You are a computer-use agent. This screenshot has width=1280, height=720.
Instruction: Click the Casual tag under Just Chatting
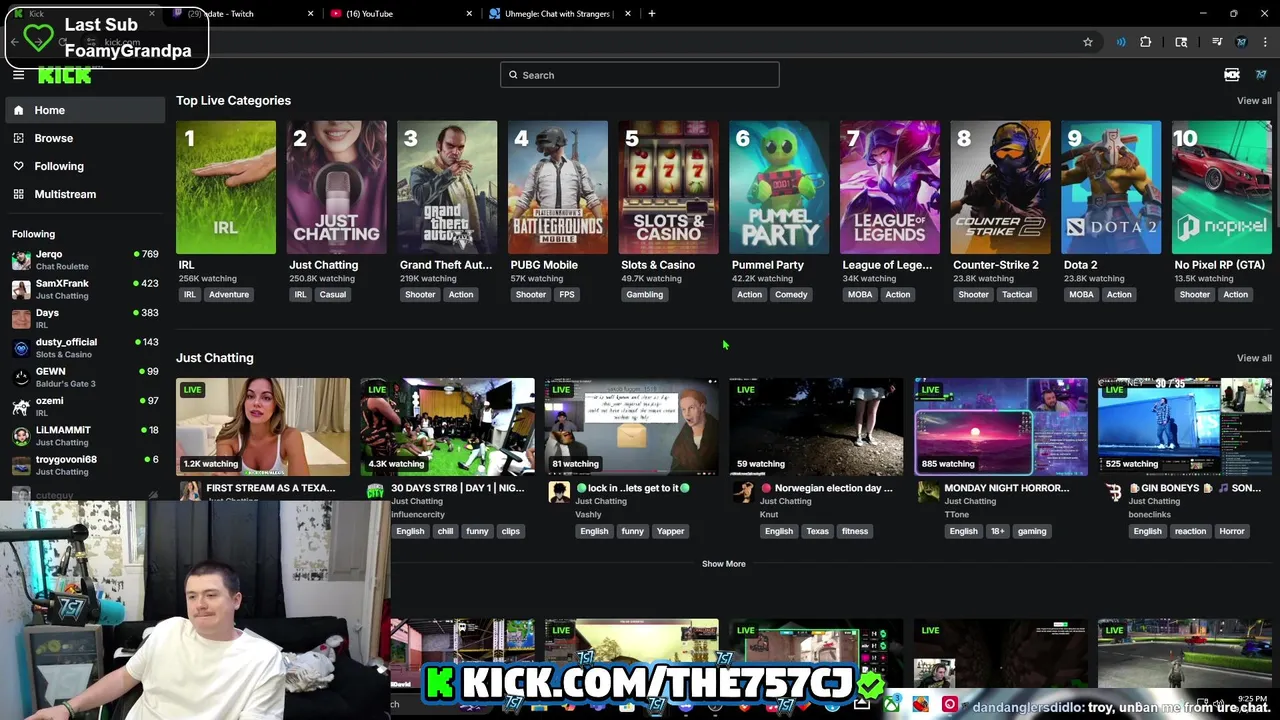[x=333, y=295]
